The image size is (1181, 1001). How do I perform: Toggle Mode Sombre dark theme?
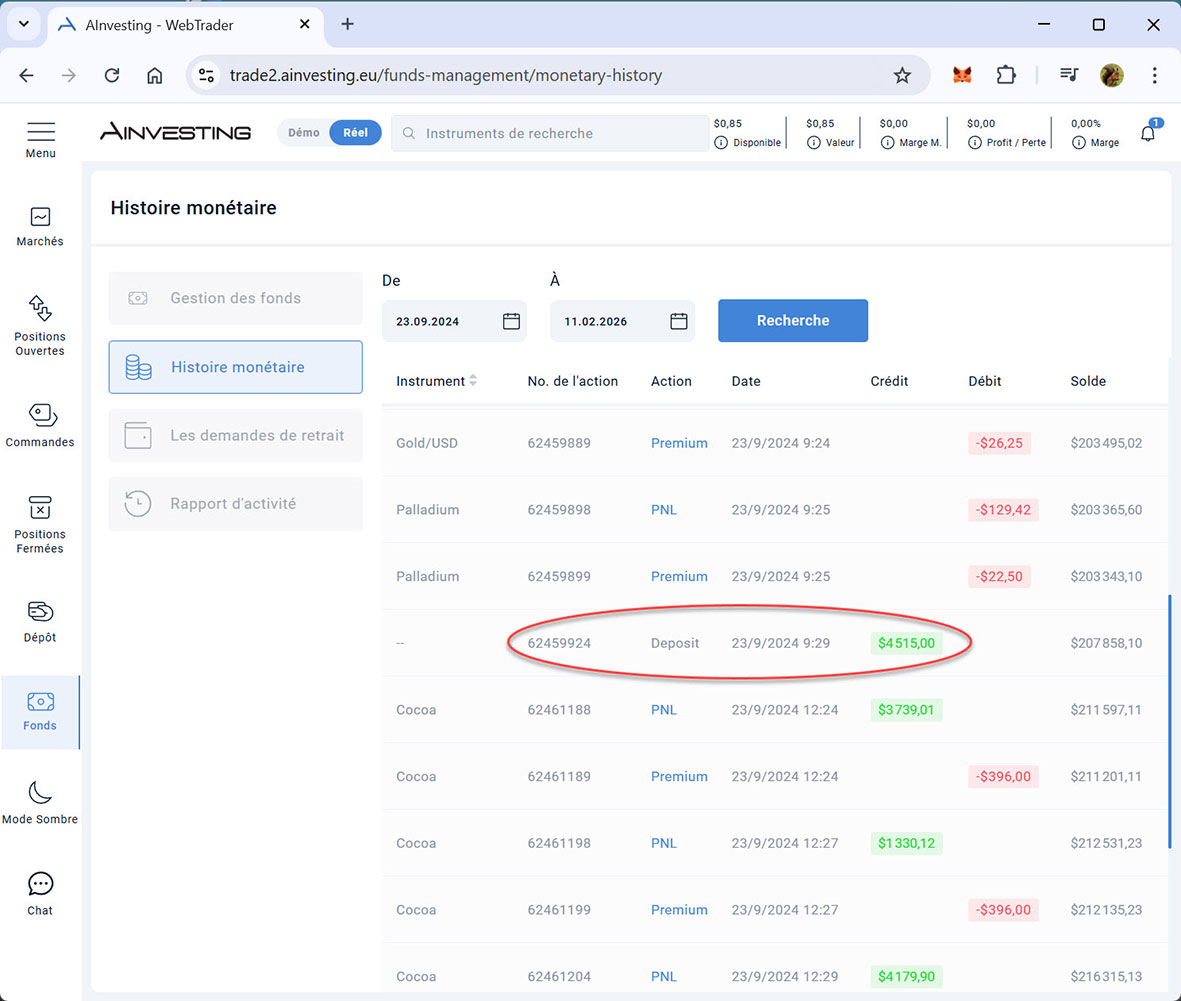[x=40, y=793]
